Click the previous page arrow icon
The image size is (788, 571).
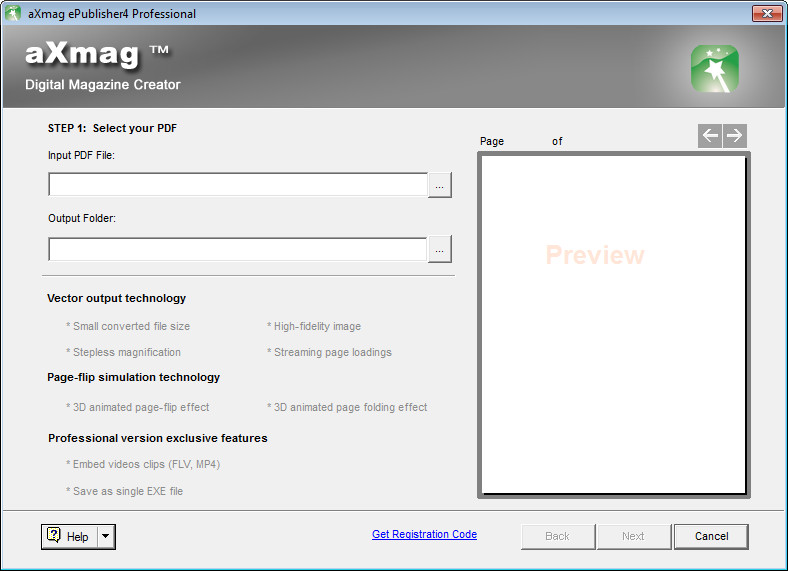click(x=710, y=136)
